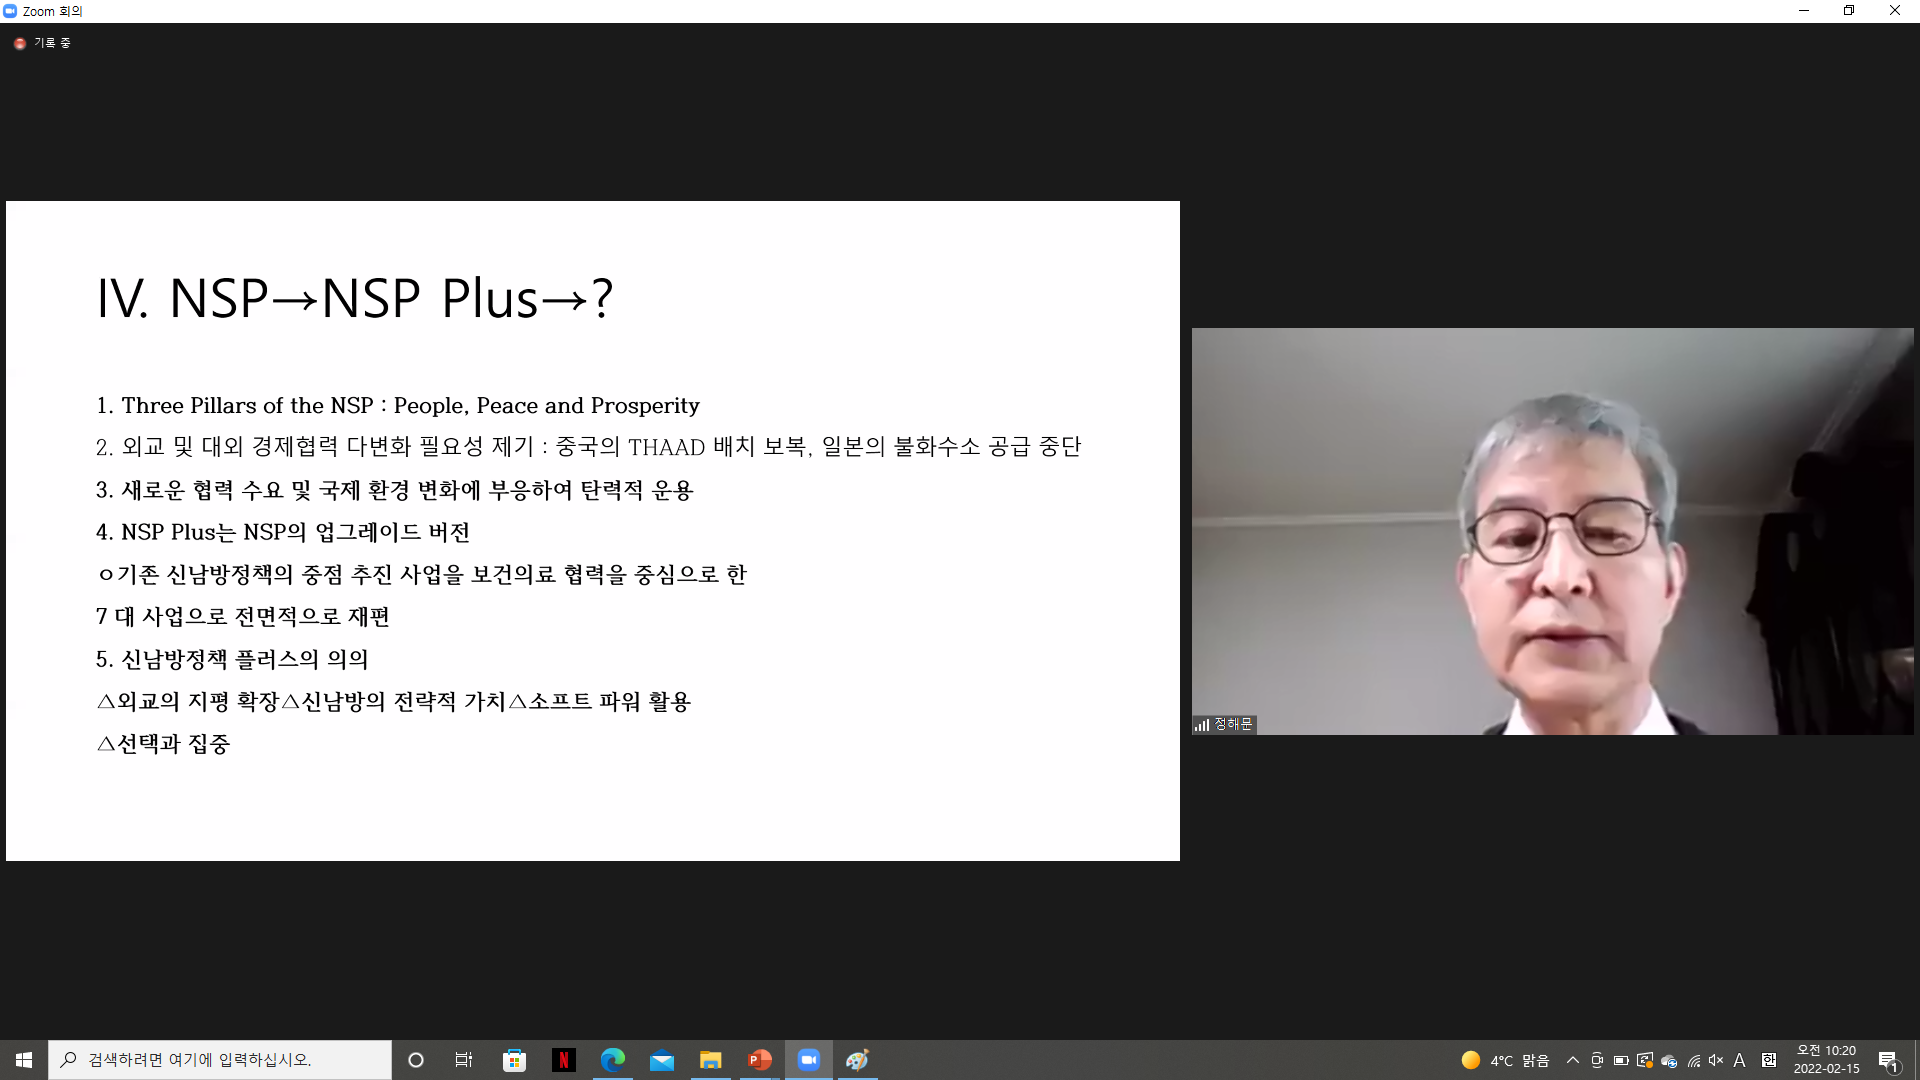
Task: Click the Windows search input box
Action: (x=220, y=1060)
